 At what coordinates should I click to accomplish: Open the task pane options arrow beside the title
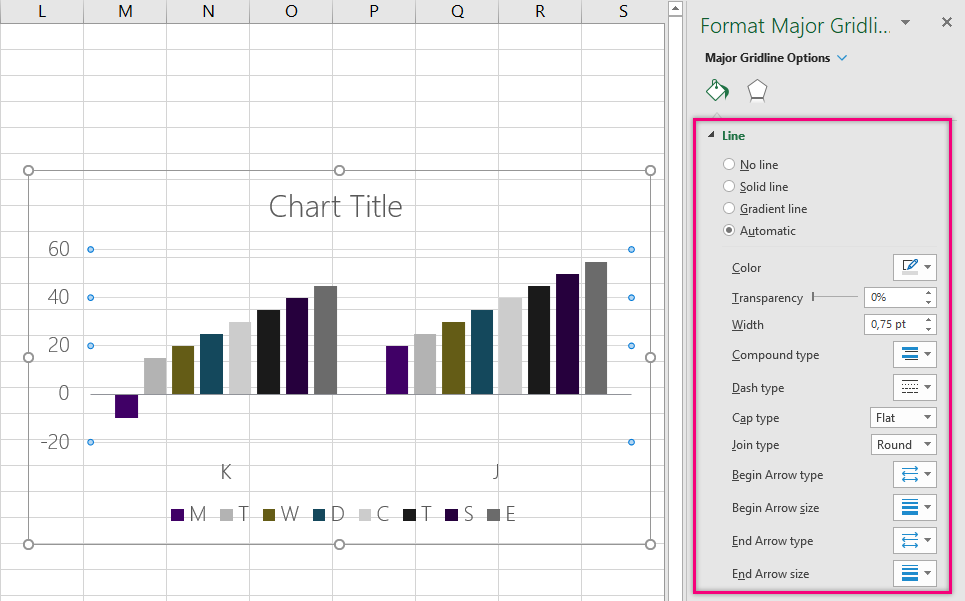(x=905, y=23)
